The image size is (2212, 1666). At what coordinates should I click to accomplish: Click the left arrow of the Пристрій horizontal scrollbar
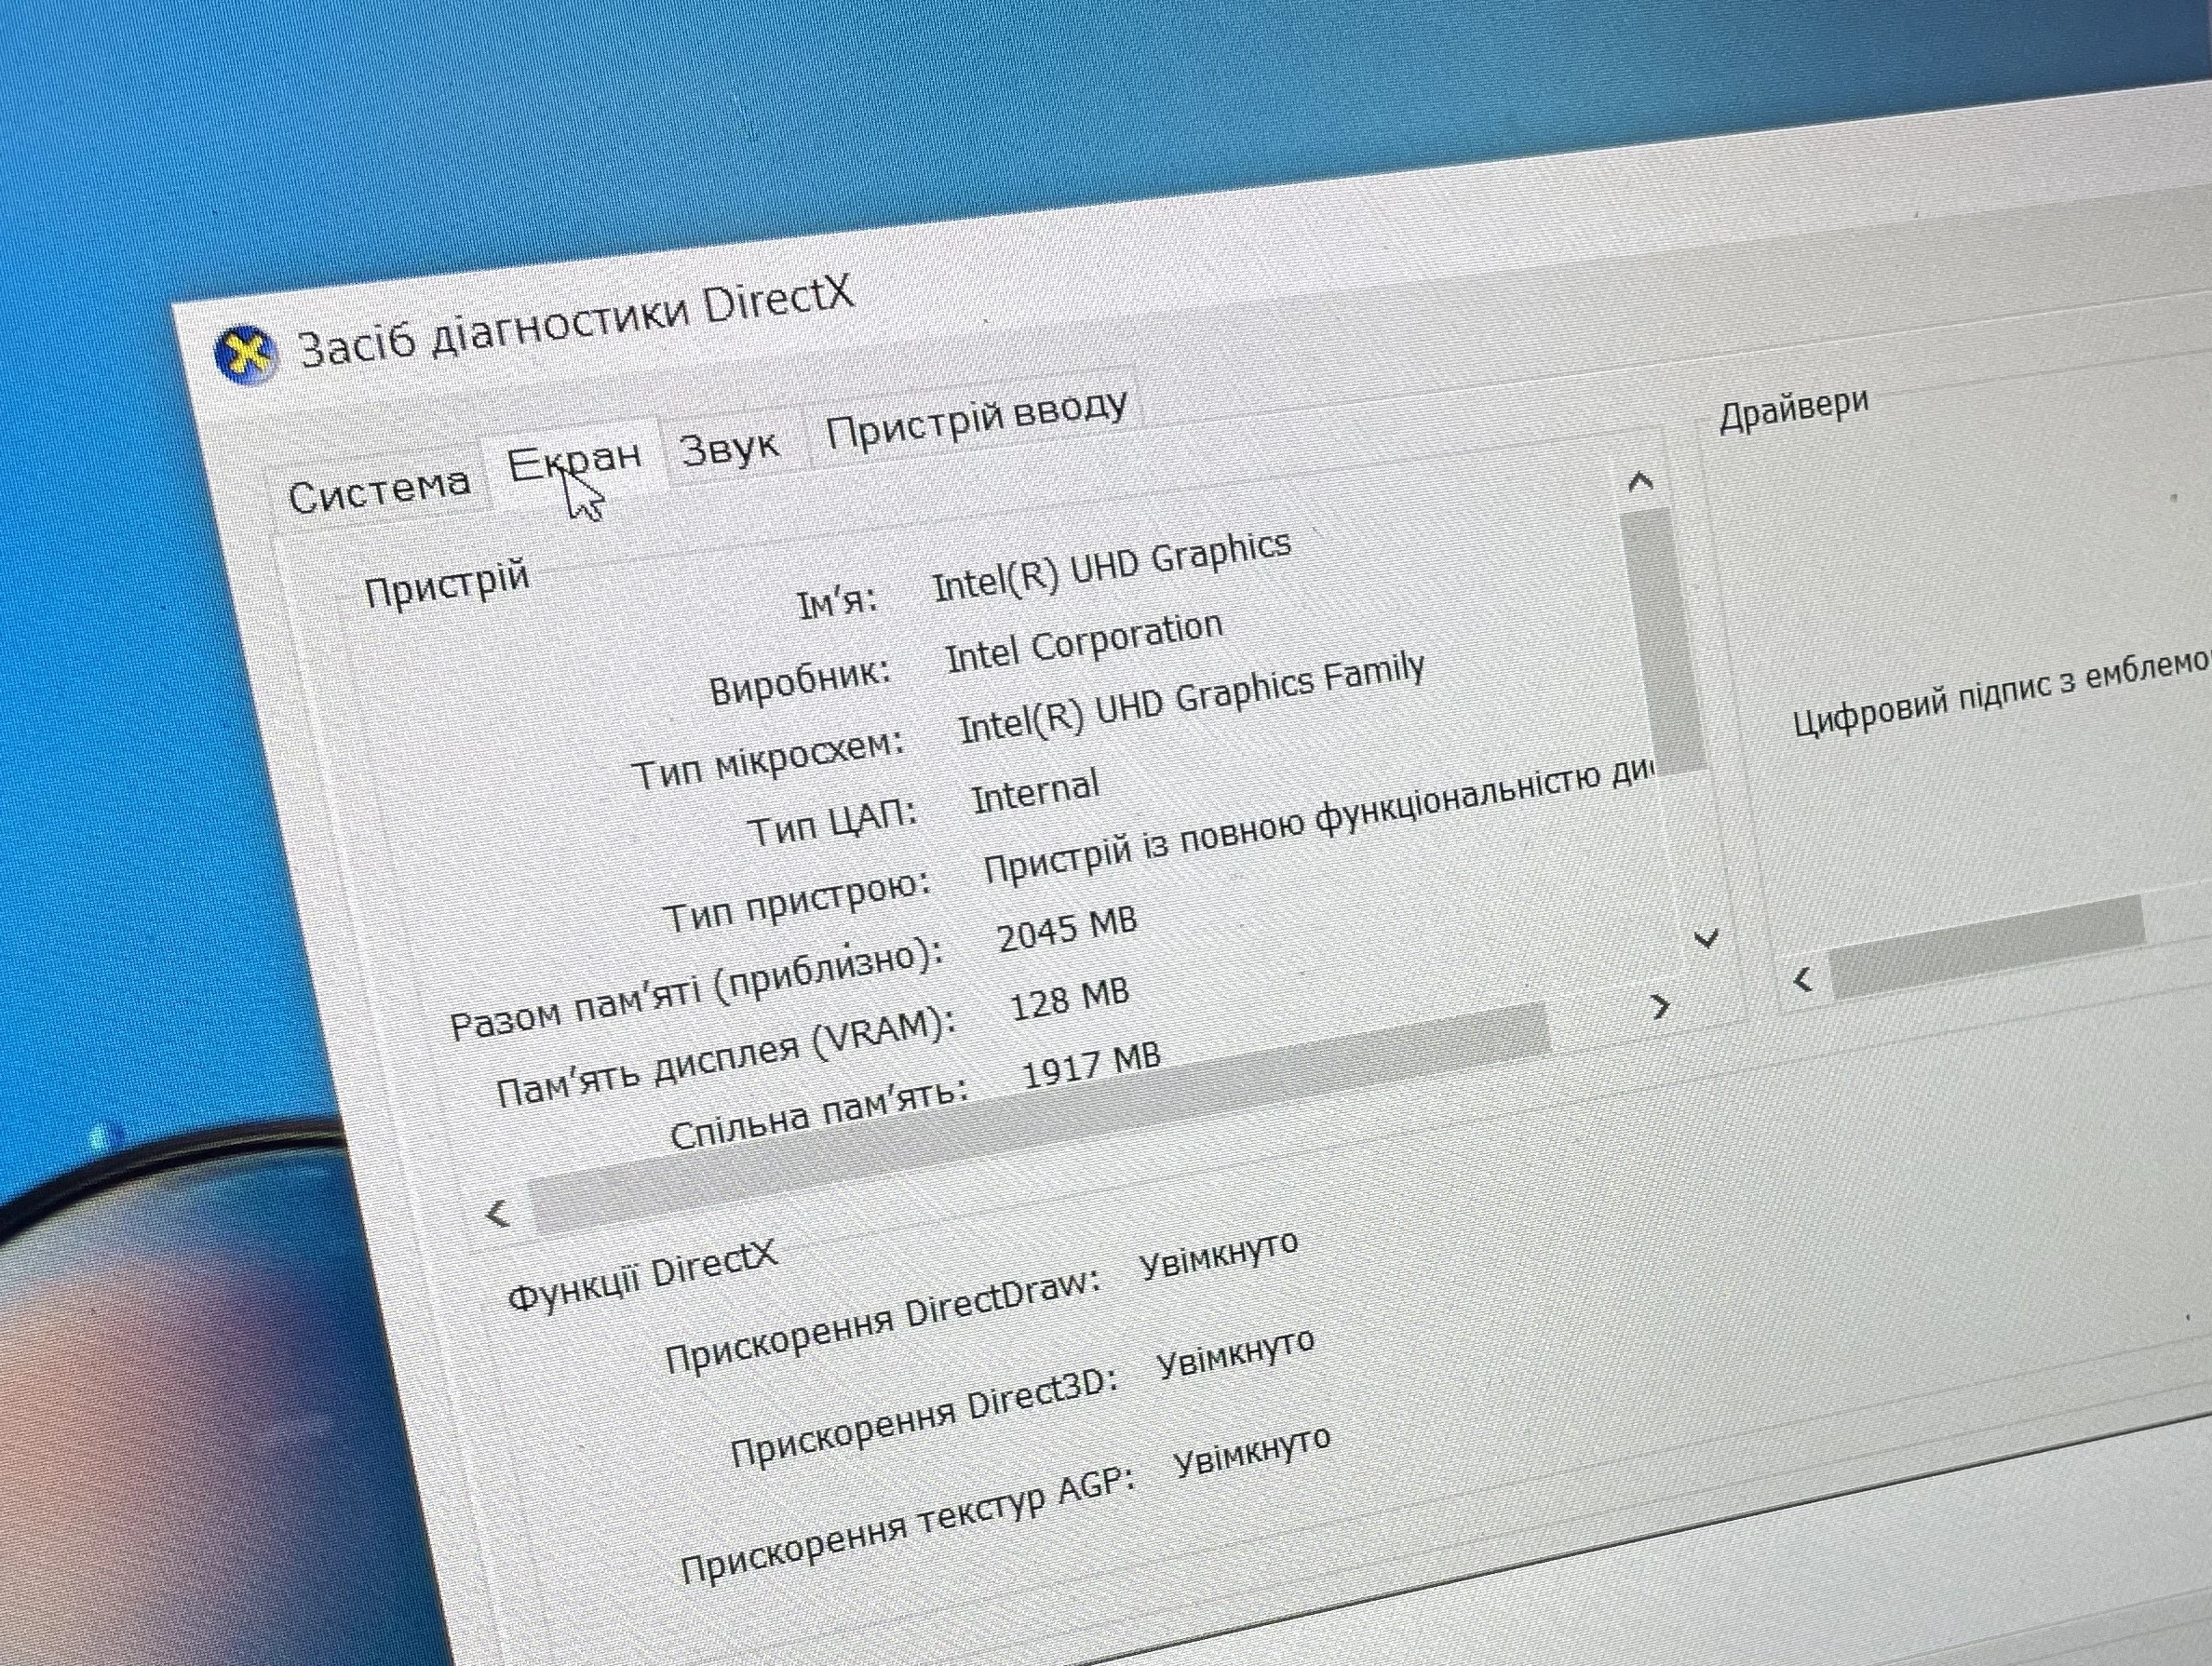(497, 1215)
